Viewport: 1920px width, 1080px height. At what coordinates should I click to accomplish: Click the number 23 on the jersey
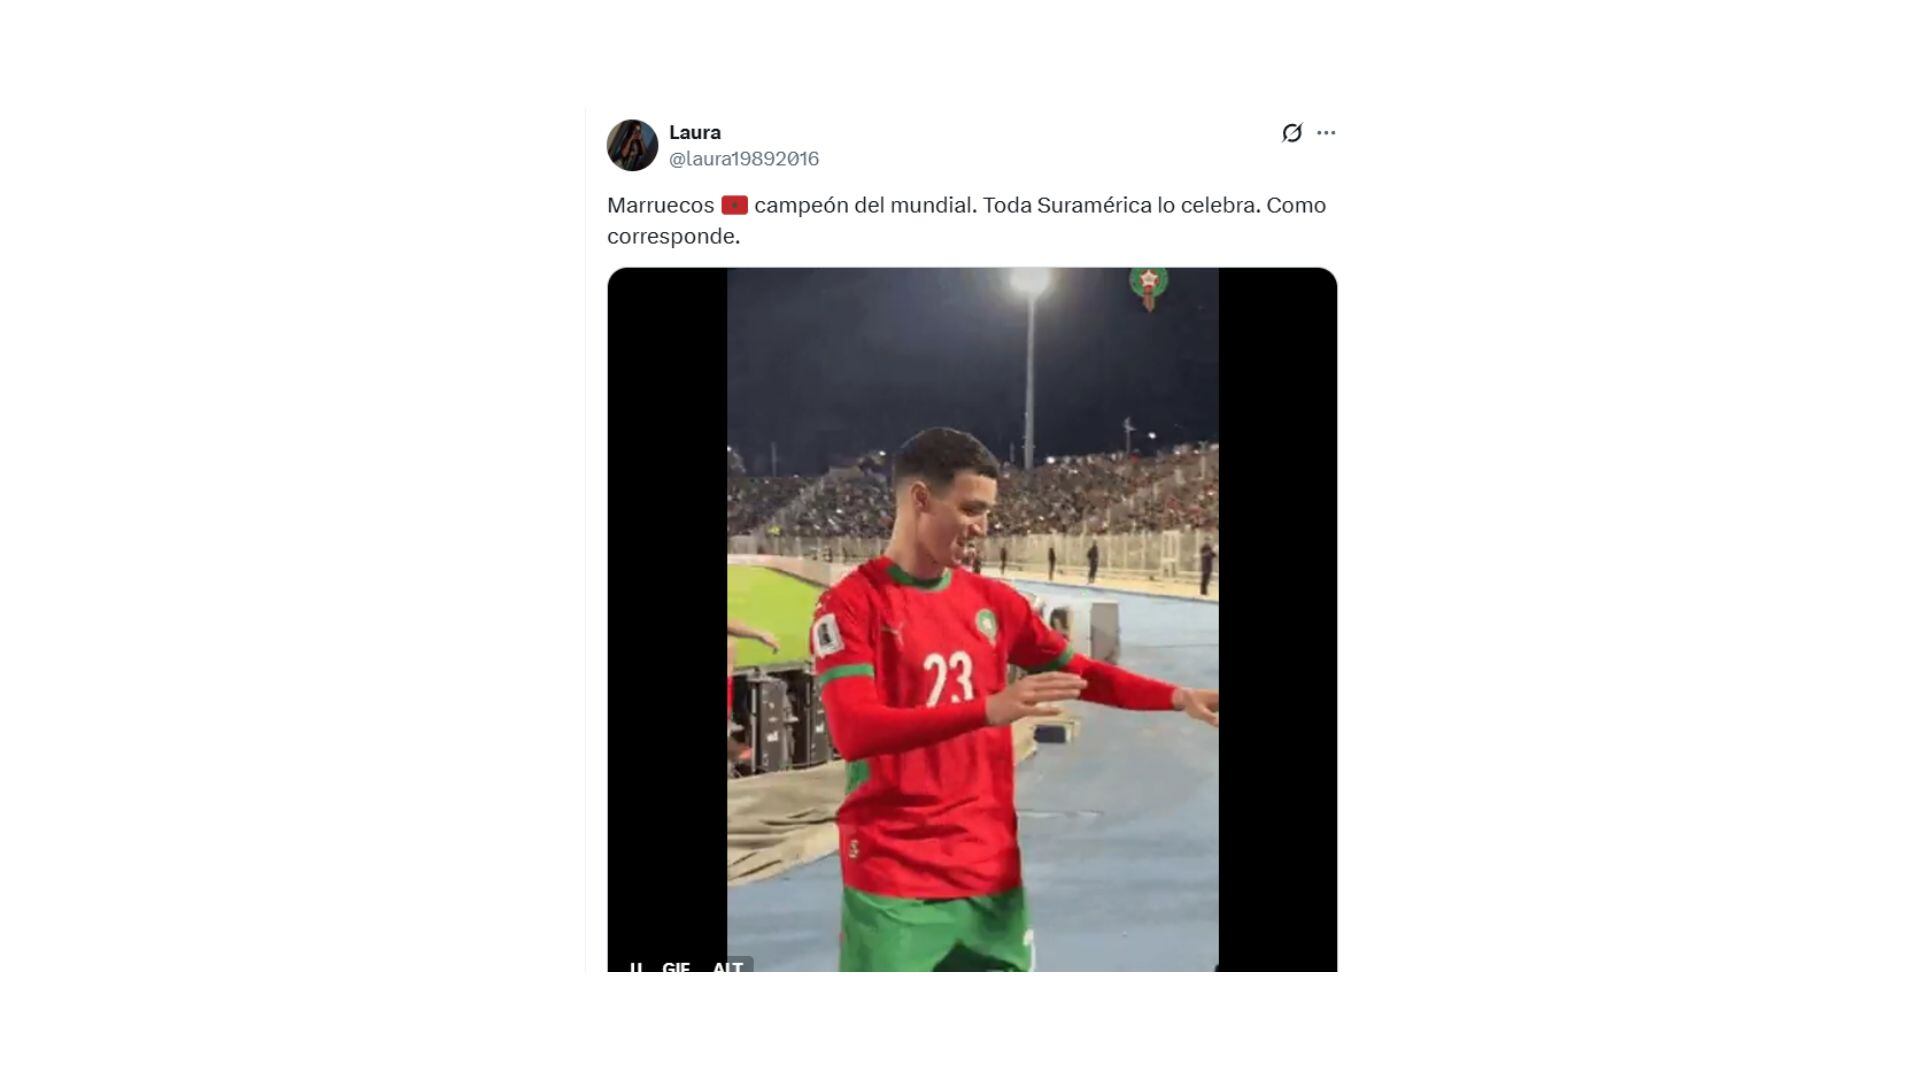[948, 680]
